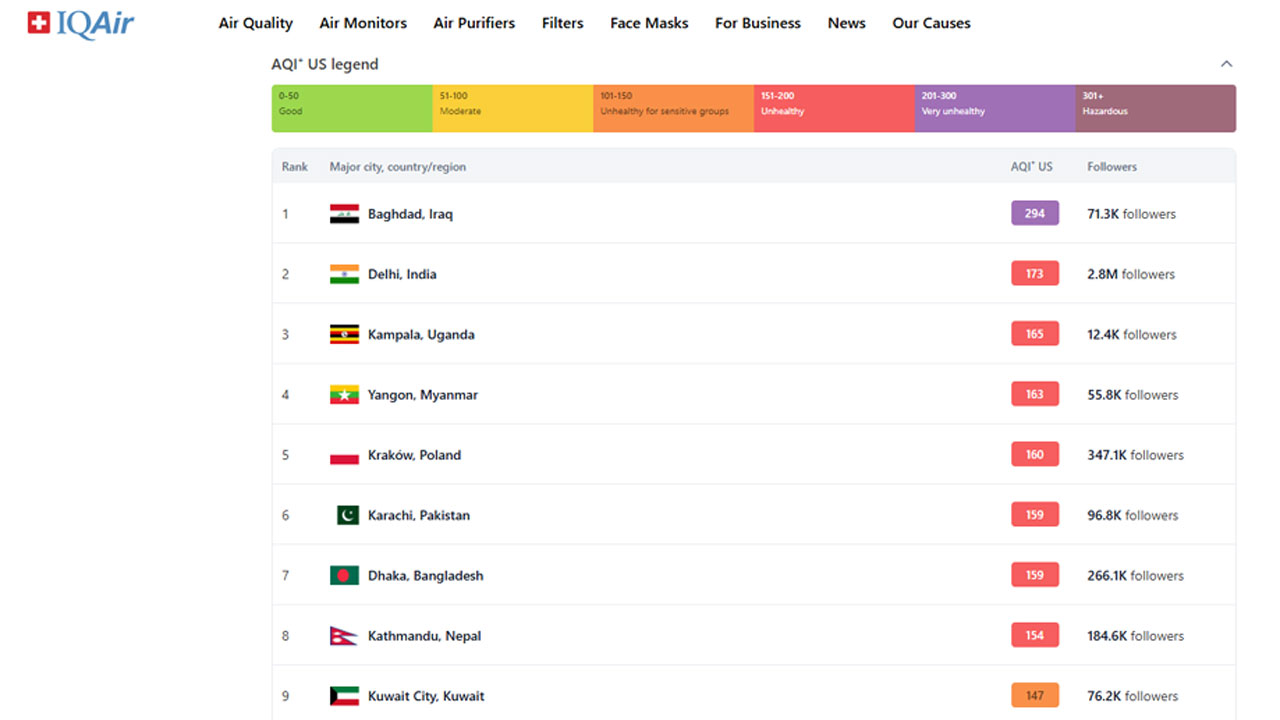Screen dimensions: 1280x720
Task: Click the purple Very unhealthy legend swatch
Action: [x=994, y=108]
